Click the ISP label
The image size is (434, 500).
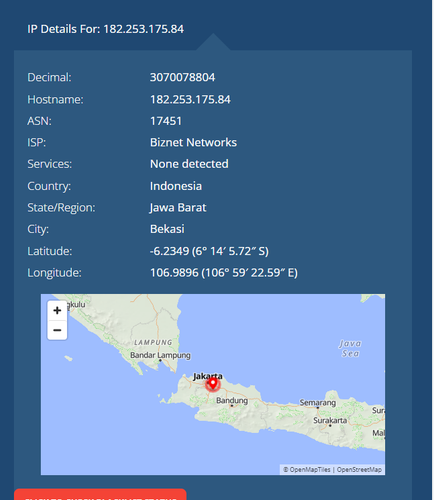click(36, 142)
